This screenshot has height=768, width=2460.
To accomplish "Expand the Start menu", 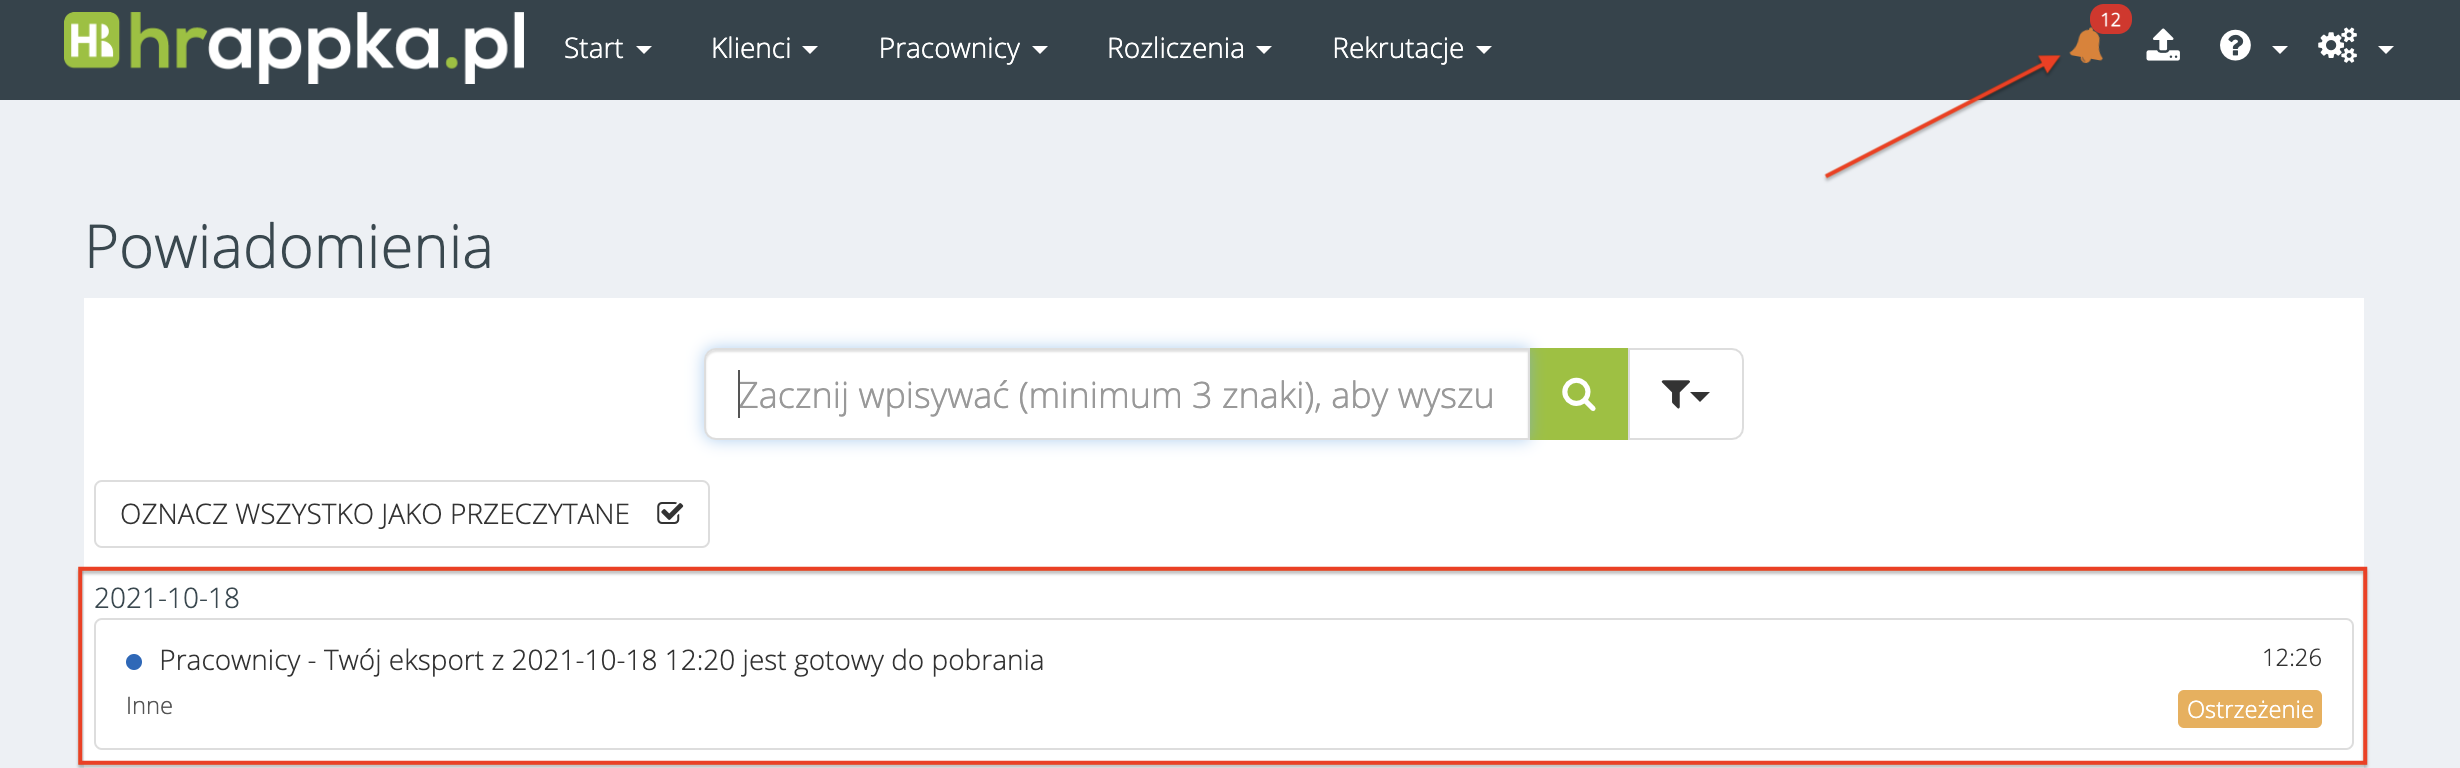I will [x=607, y=48].
